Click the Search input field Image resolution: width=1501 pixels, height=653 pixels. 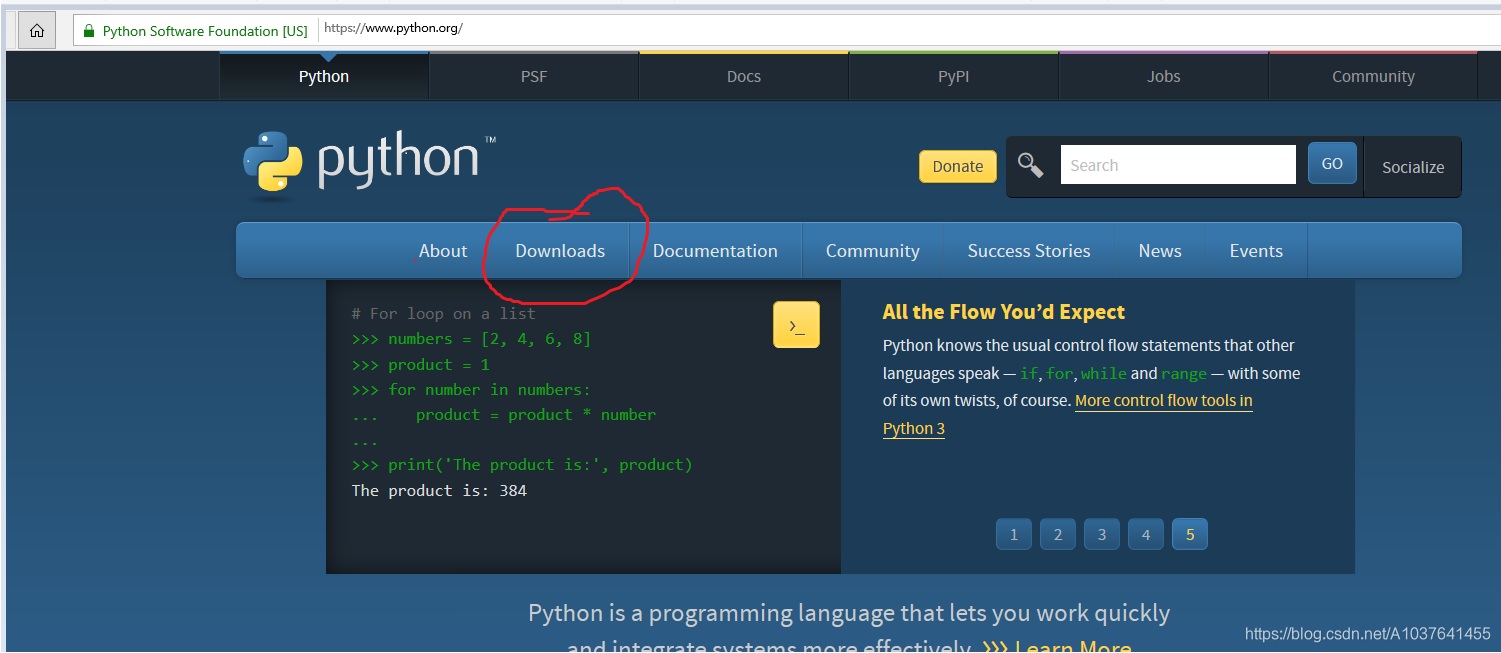[1178, 165]
